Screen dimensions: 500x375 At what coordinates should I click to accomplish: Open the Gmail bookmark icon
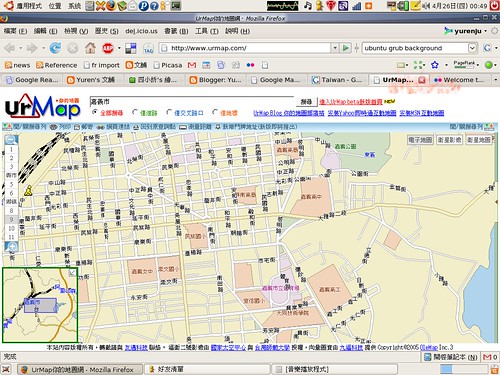click(x=192, y=65)
